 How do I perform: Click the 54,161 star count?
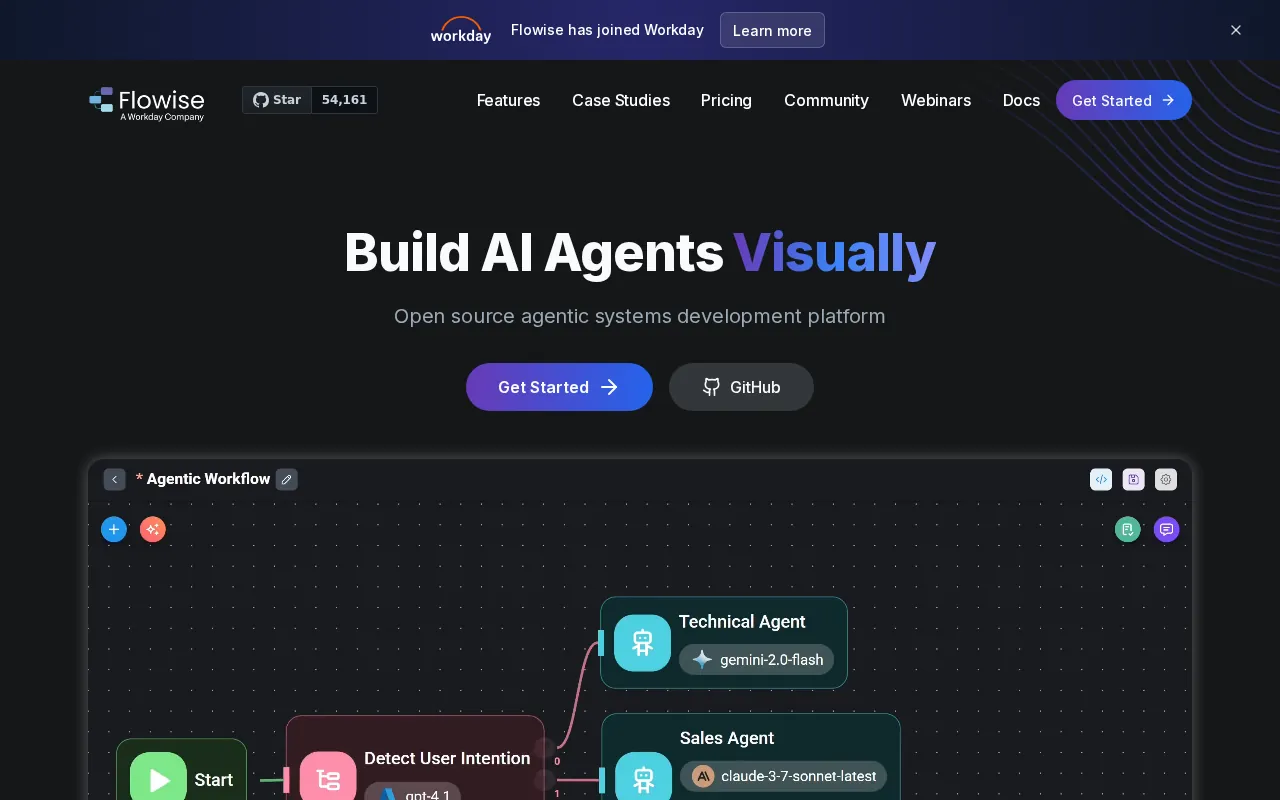coord(344,100)
